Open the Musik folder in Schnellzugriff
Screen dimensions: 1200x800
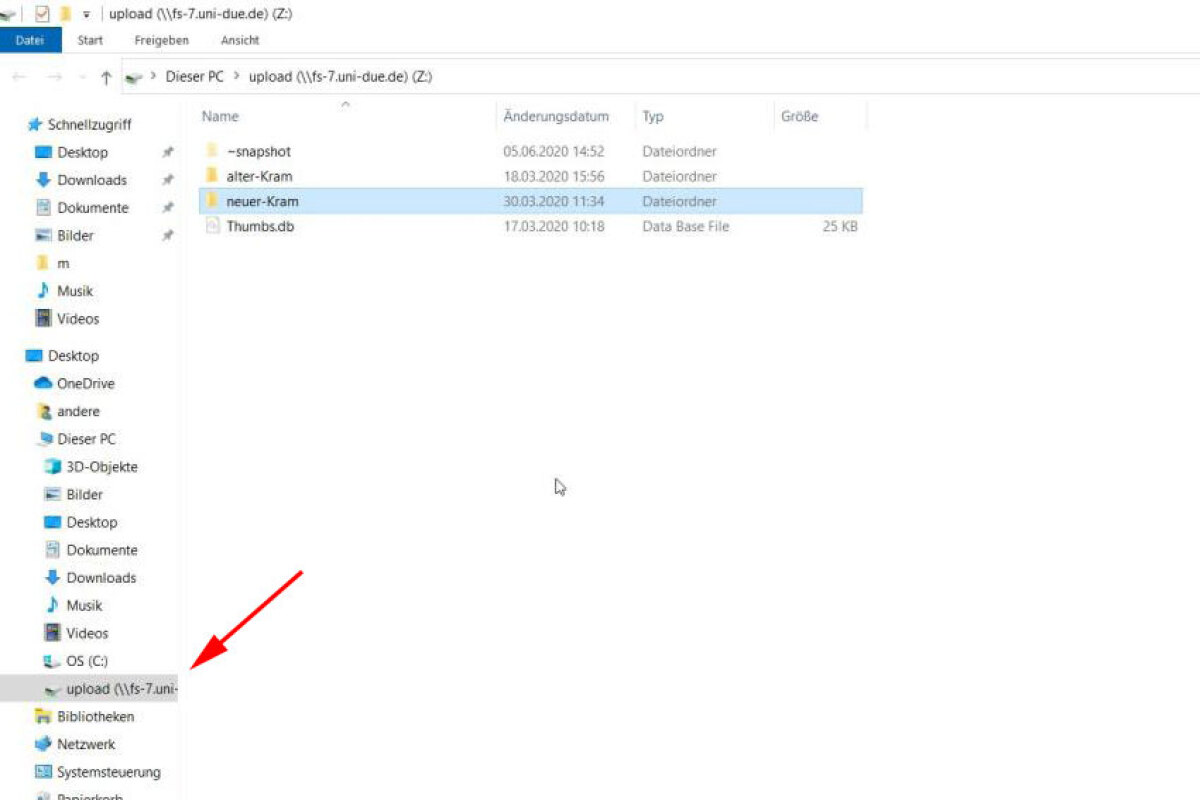tap(74, 291)
